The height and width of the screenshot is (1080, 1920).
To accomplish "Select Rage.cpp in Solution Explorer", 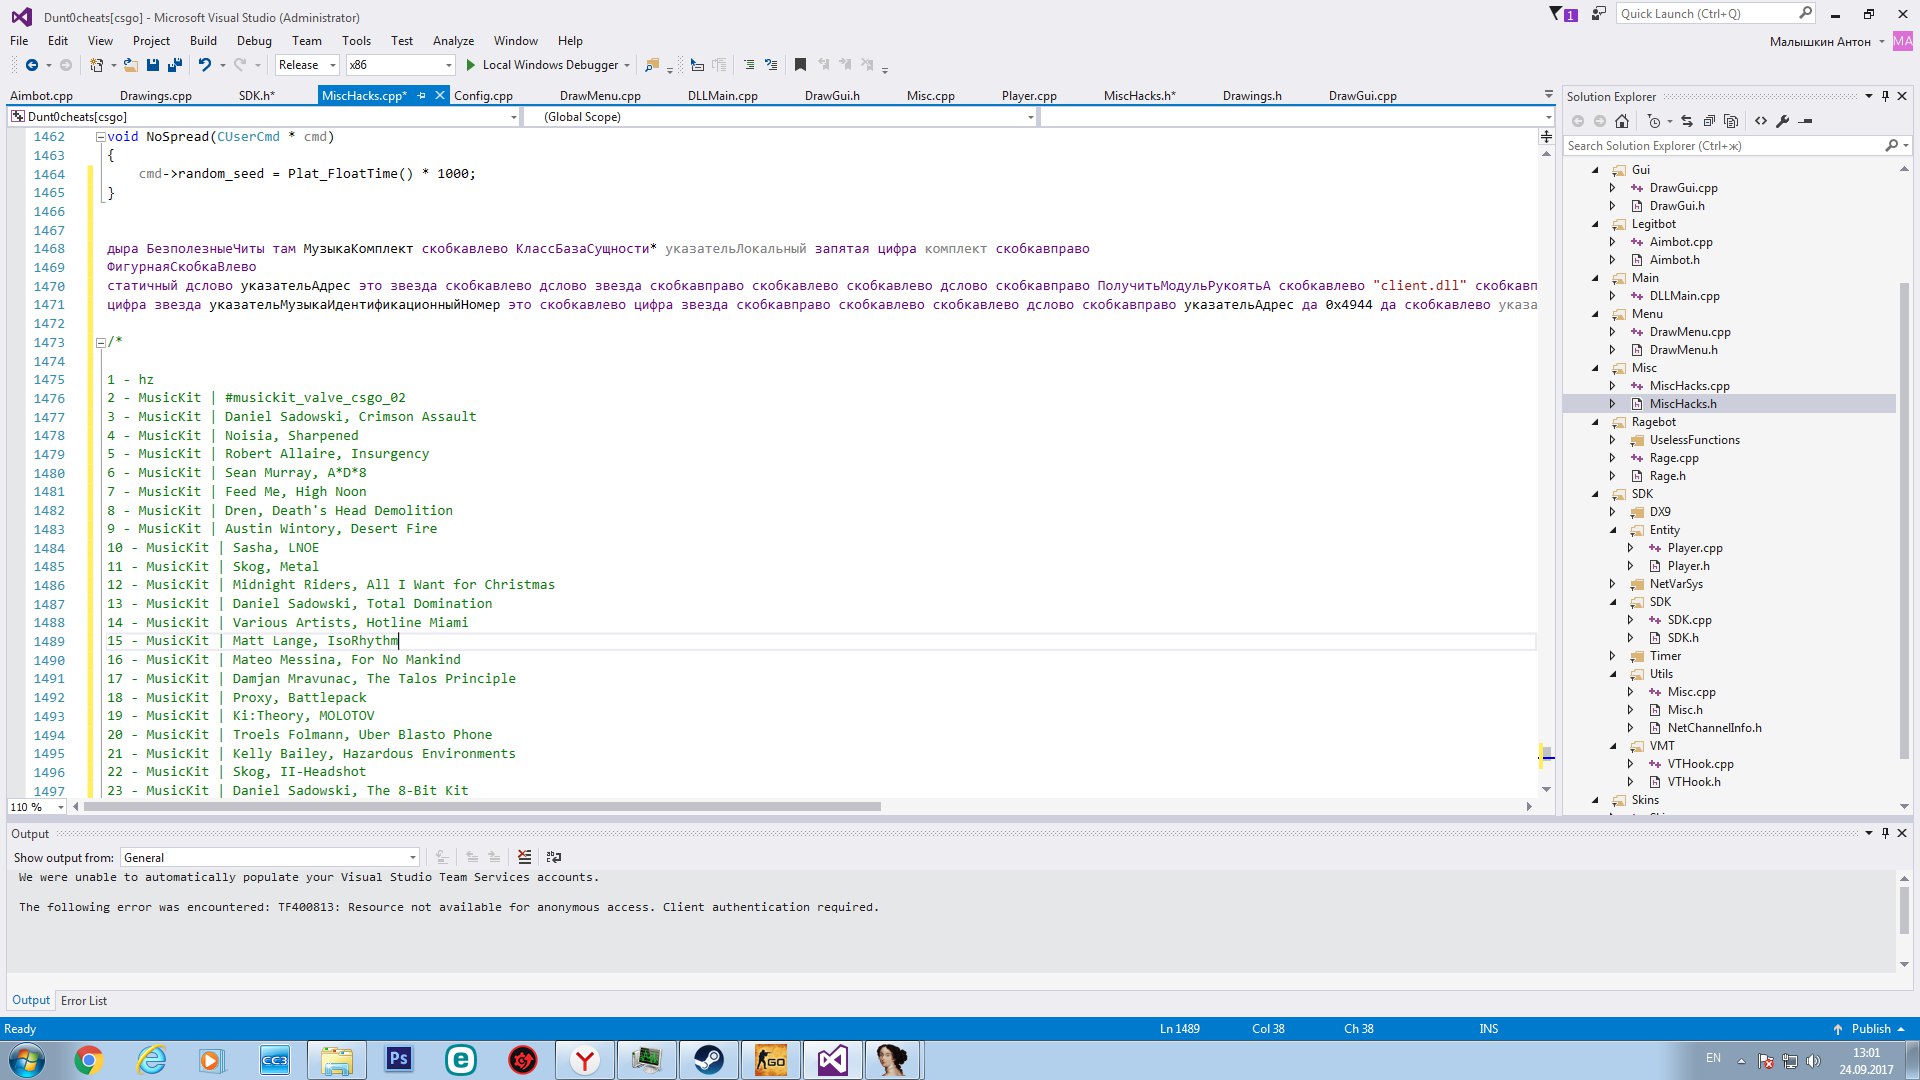I will [x=1674, y=458].
